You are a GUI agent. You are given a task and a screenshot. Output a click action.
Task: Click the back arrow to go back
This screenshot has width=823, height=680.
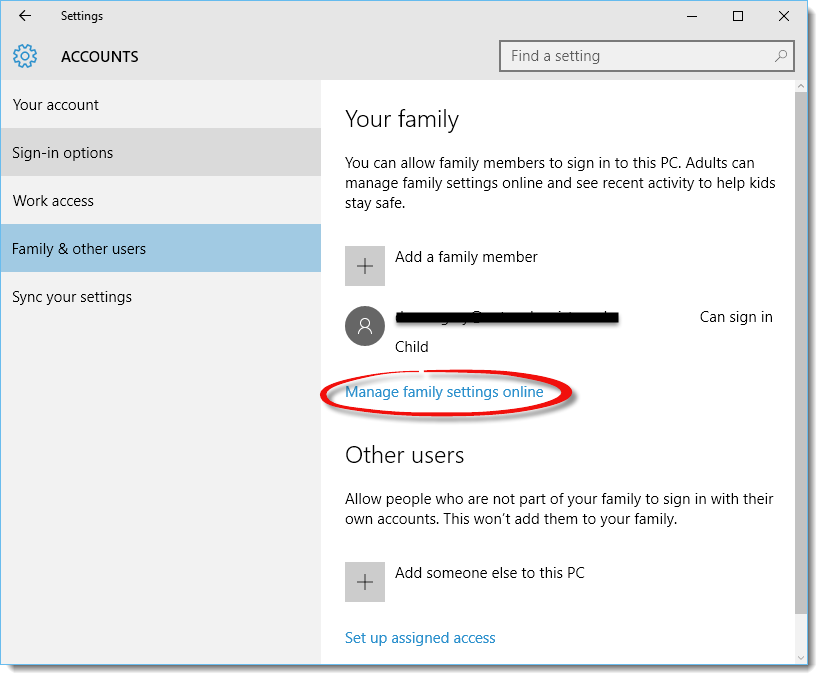(24, 16)
